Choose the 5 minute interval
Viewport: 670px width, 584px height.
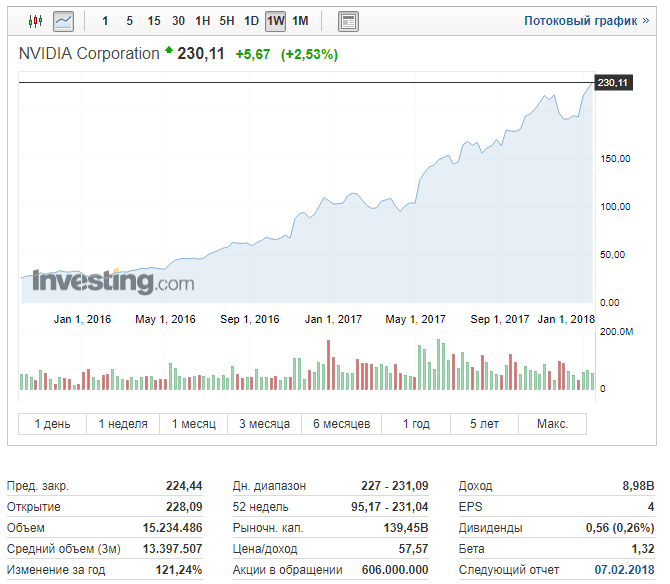tap(129, 21)
